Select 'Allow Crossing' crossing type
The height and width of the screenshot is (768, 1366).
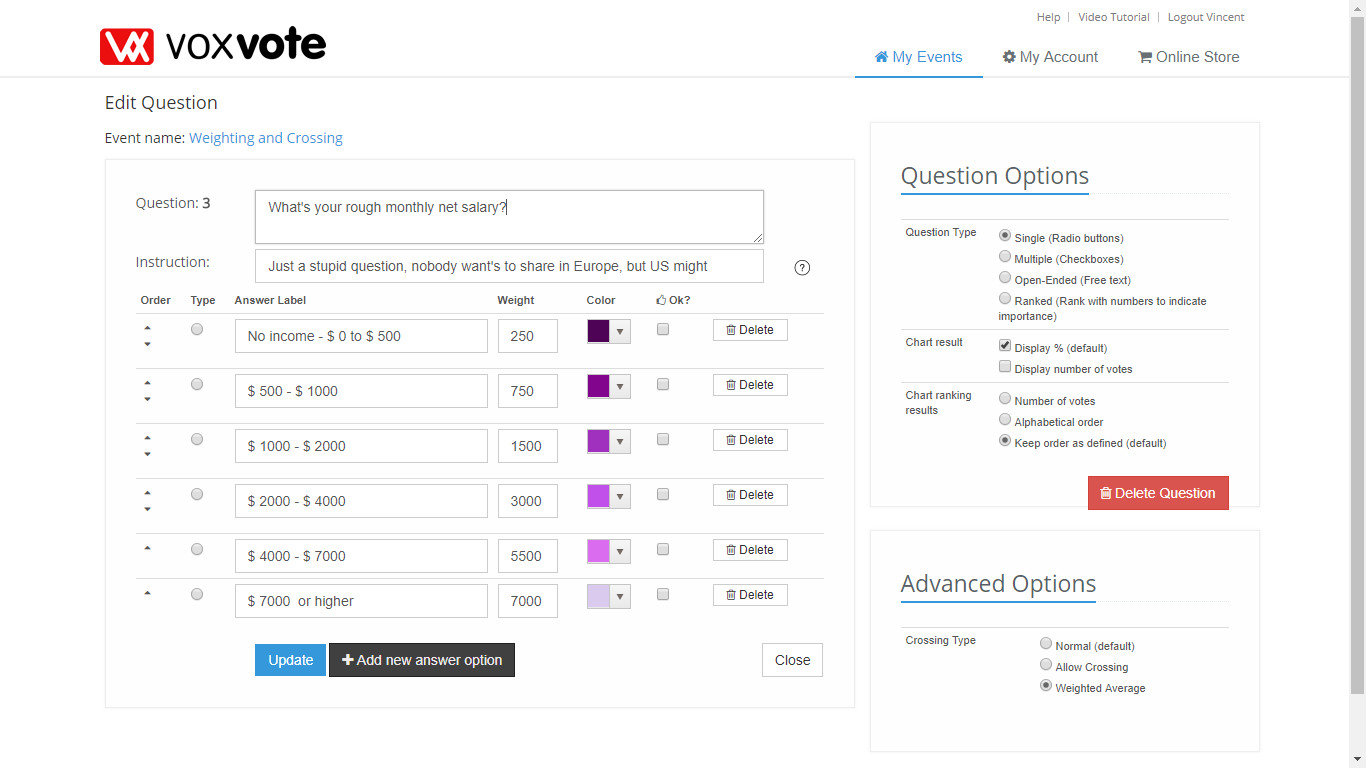1046,665
